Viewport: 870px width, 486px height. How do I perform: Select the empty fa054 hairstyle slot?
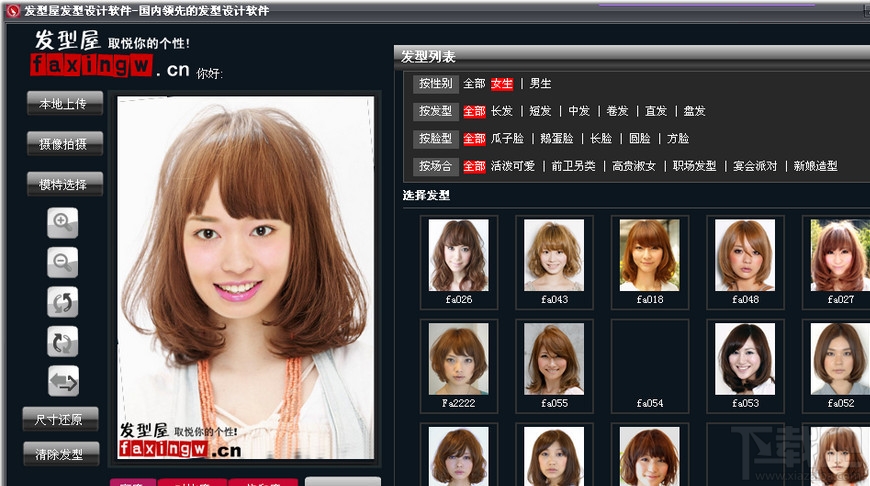(650, 365)
